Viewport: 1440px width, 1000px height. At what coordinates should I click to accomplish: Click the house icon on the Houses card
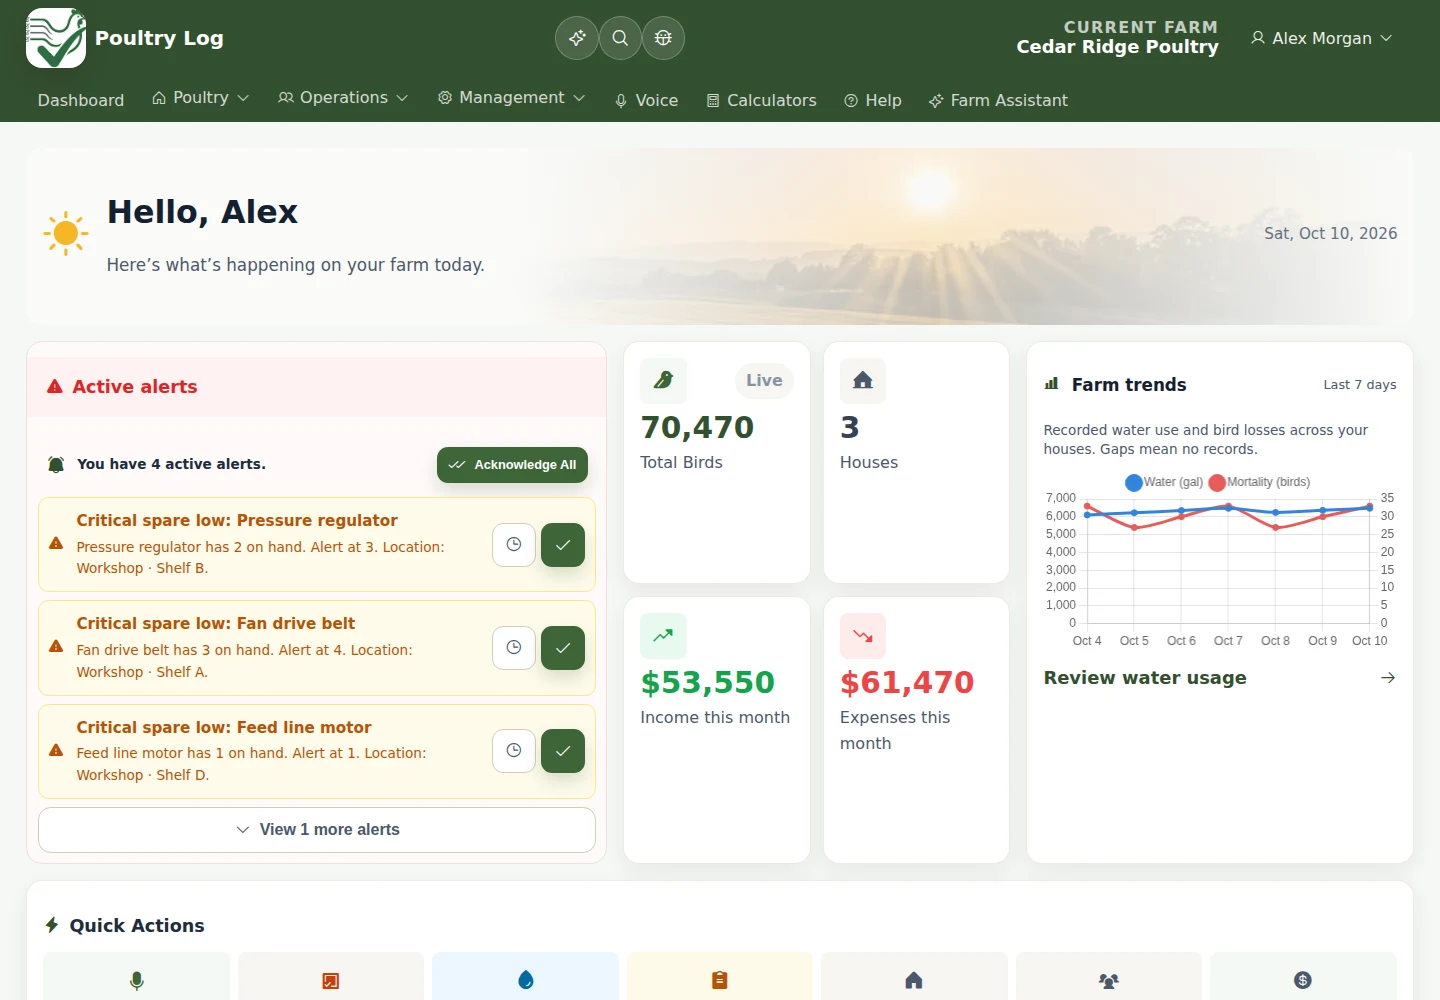coord(863,381)
